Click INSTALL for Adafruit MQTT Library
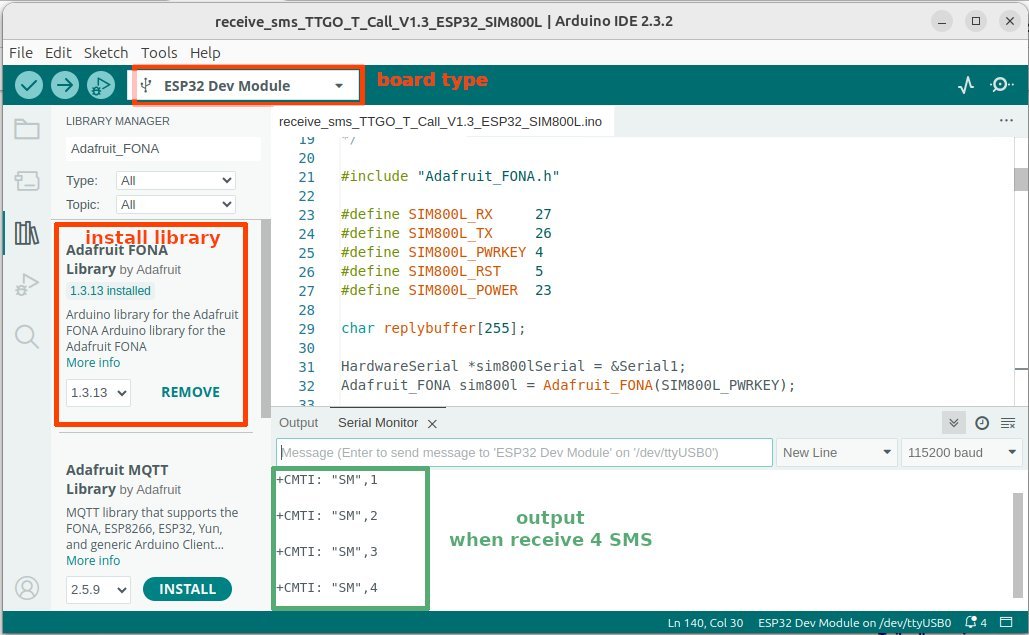The width and height of the screenshot is (1029, 635). [187, 589]
